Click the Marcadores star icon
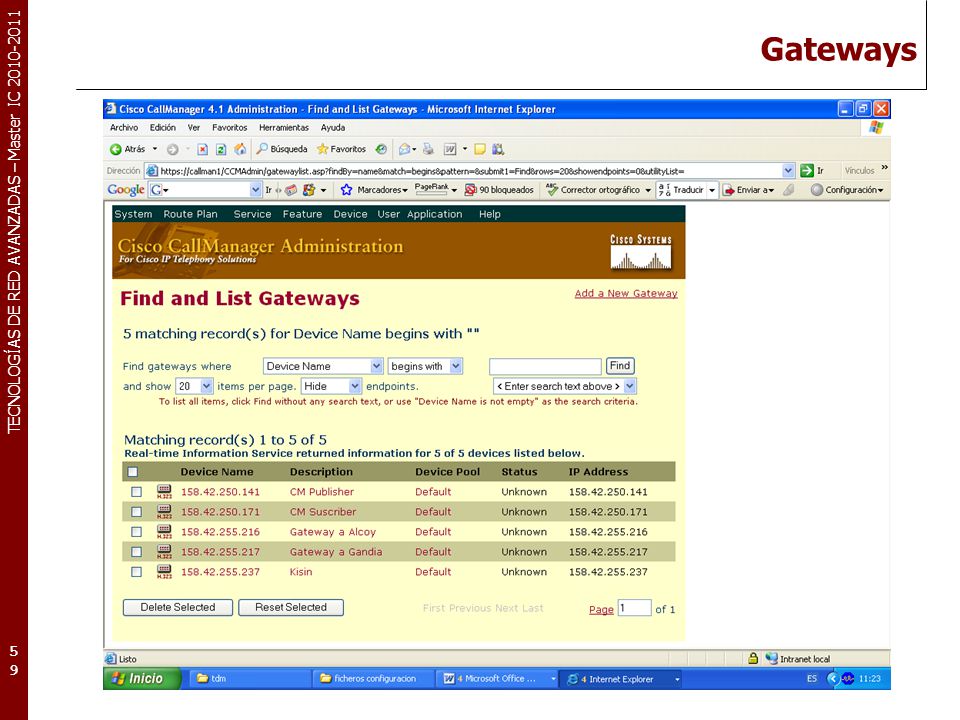Image resolution: width=960 pixels, height=720 pixels. [x=346, y=190]
